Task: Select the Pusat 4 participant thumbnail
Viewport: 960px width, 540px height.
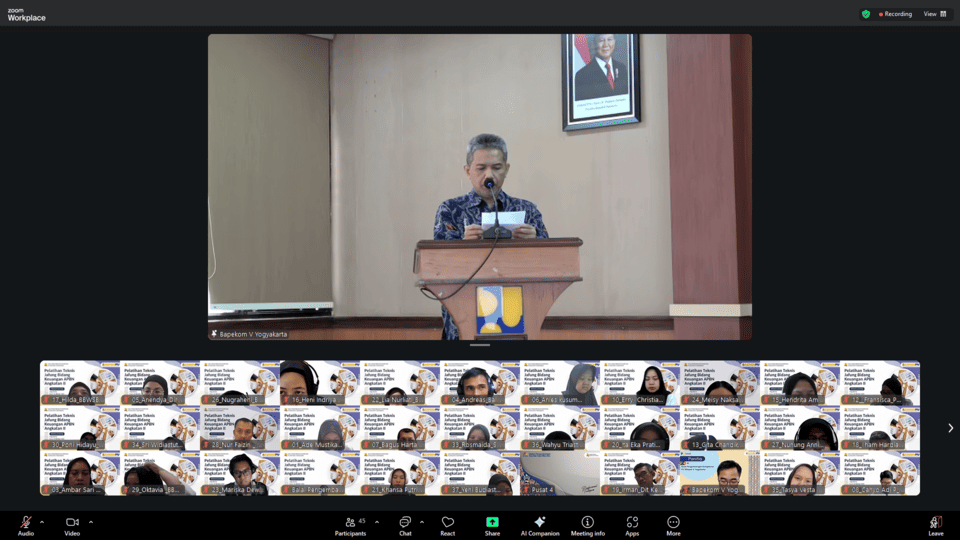Action: tap(560, 473)
